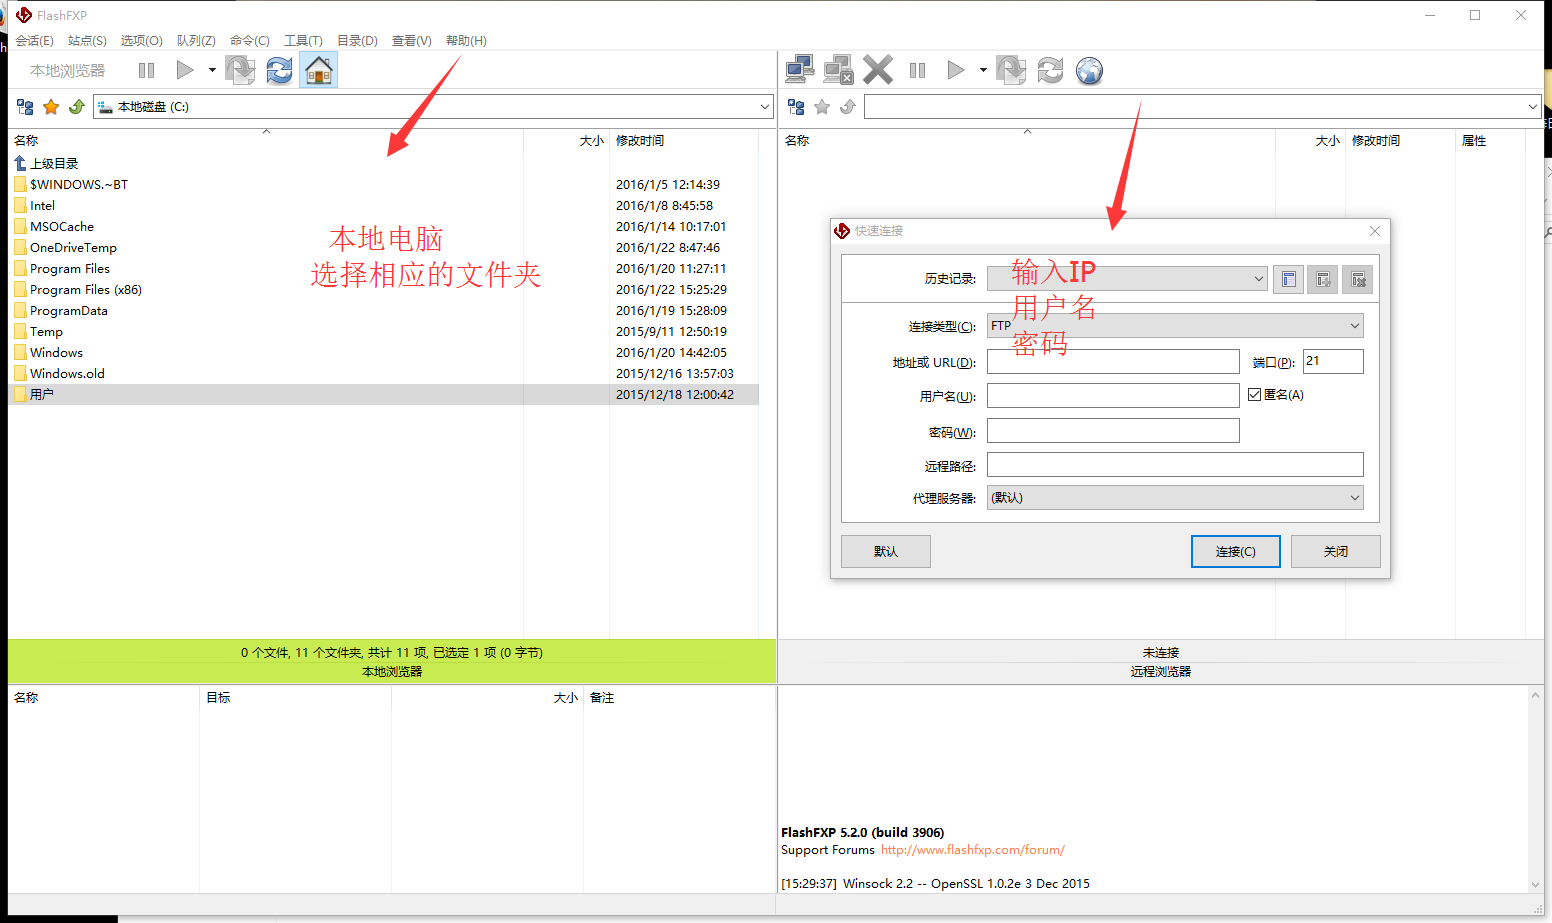Click the first icon button beside history dropdown
1552x923 pixels.
pyautogui.click(x=1288, y=279)
